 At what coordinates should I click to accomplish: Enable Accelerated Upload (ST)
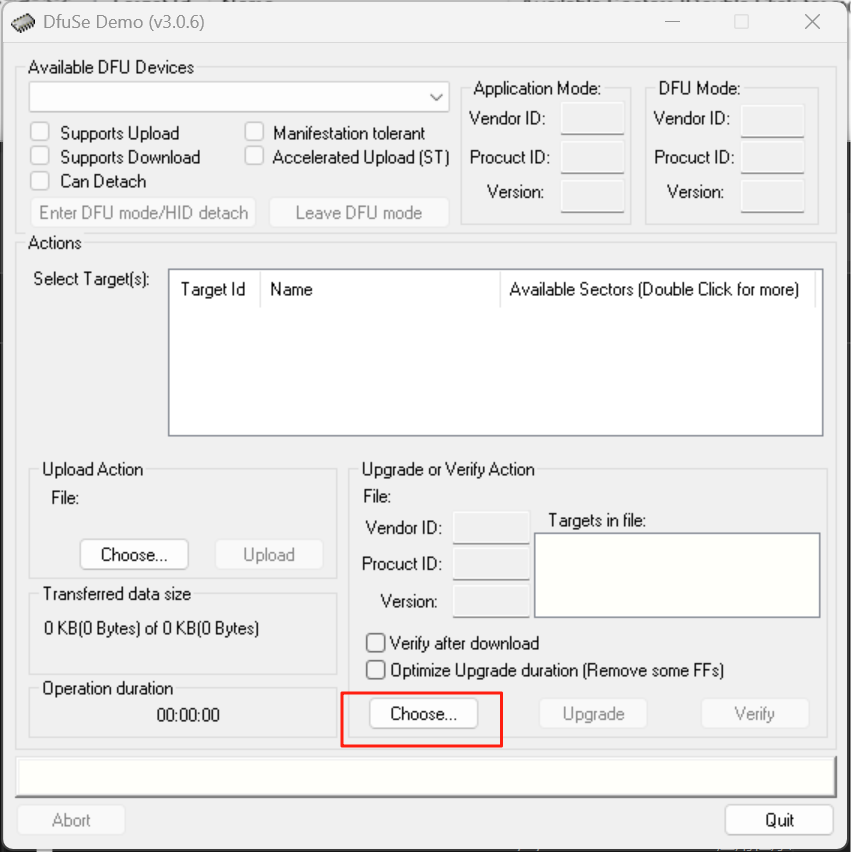[253, 156]
